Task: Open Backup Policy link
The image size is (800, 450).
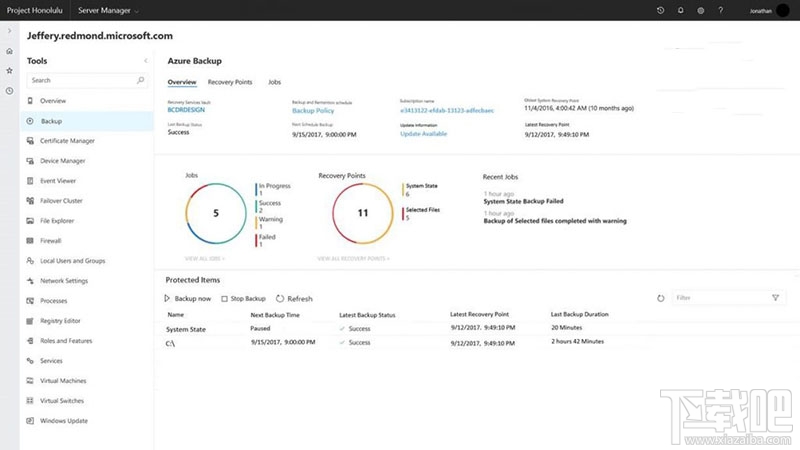Action: (313, 110)
